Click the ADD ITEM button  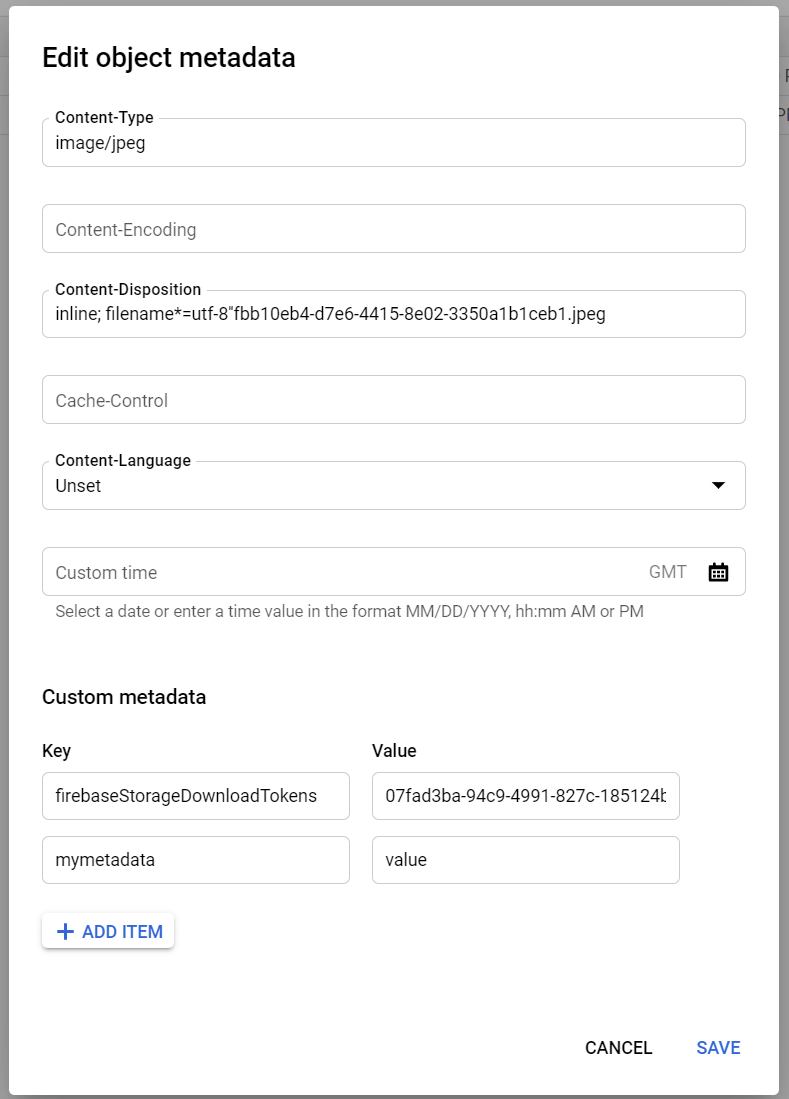[108, 931]
